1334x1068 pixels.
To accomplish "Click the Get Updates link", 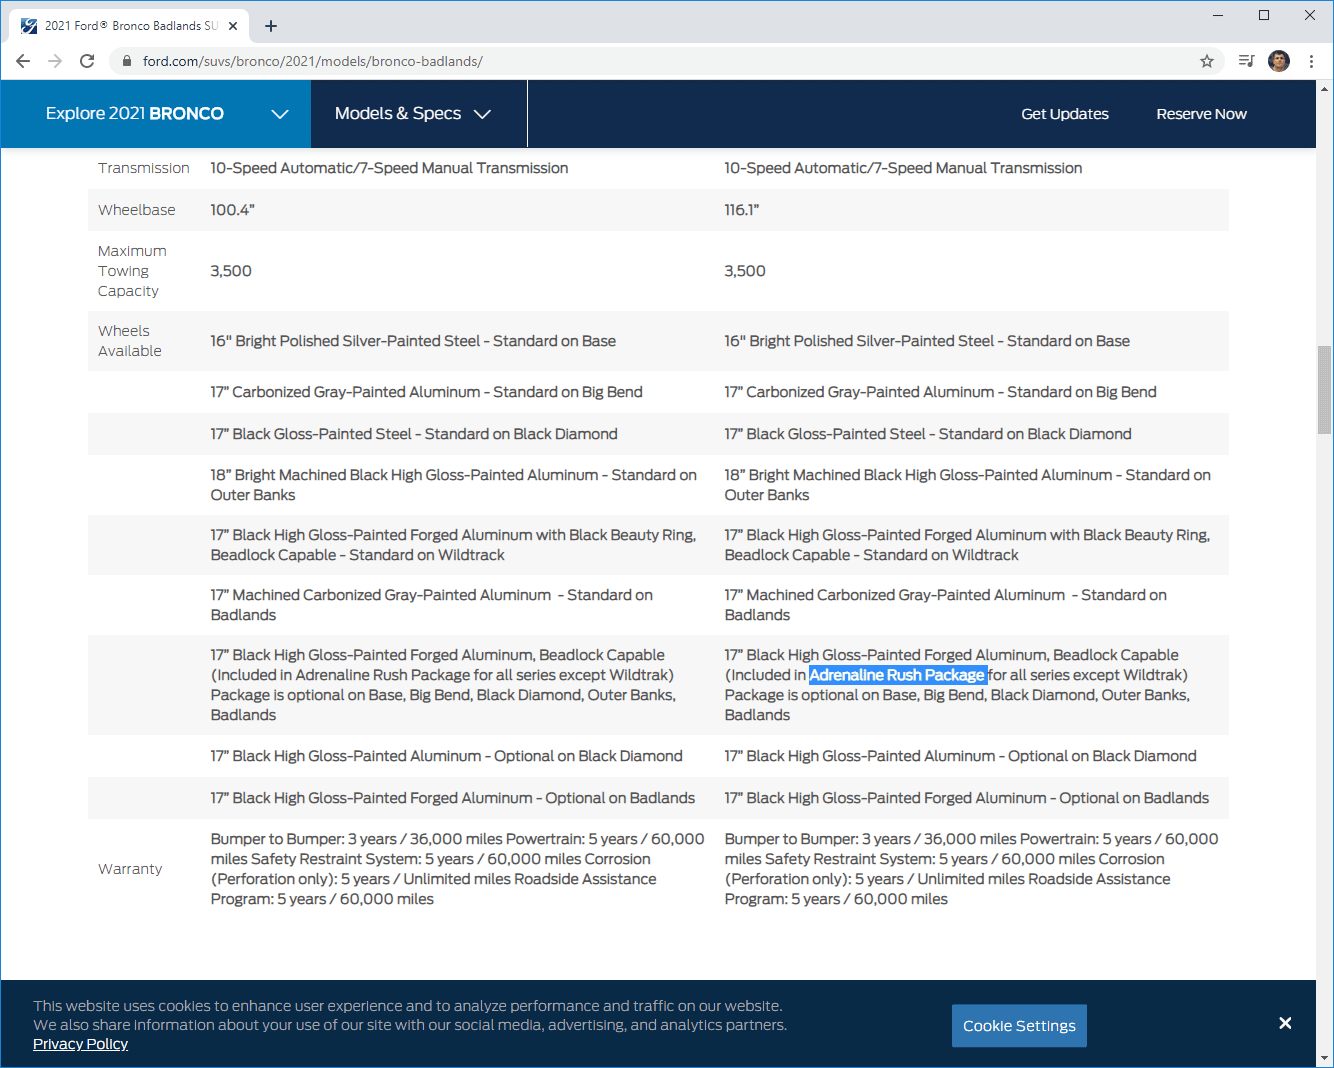I will [1065, 114].
